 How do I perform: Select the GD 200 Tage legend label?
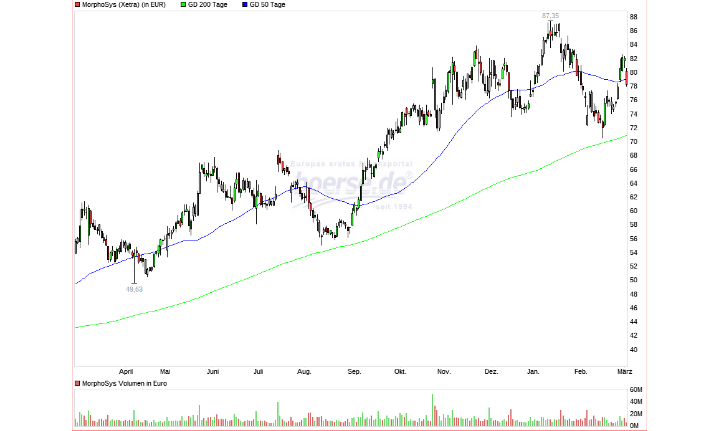coord(209,5)
